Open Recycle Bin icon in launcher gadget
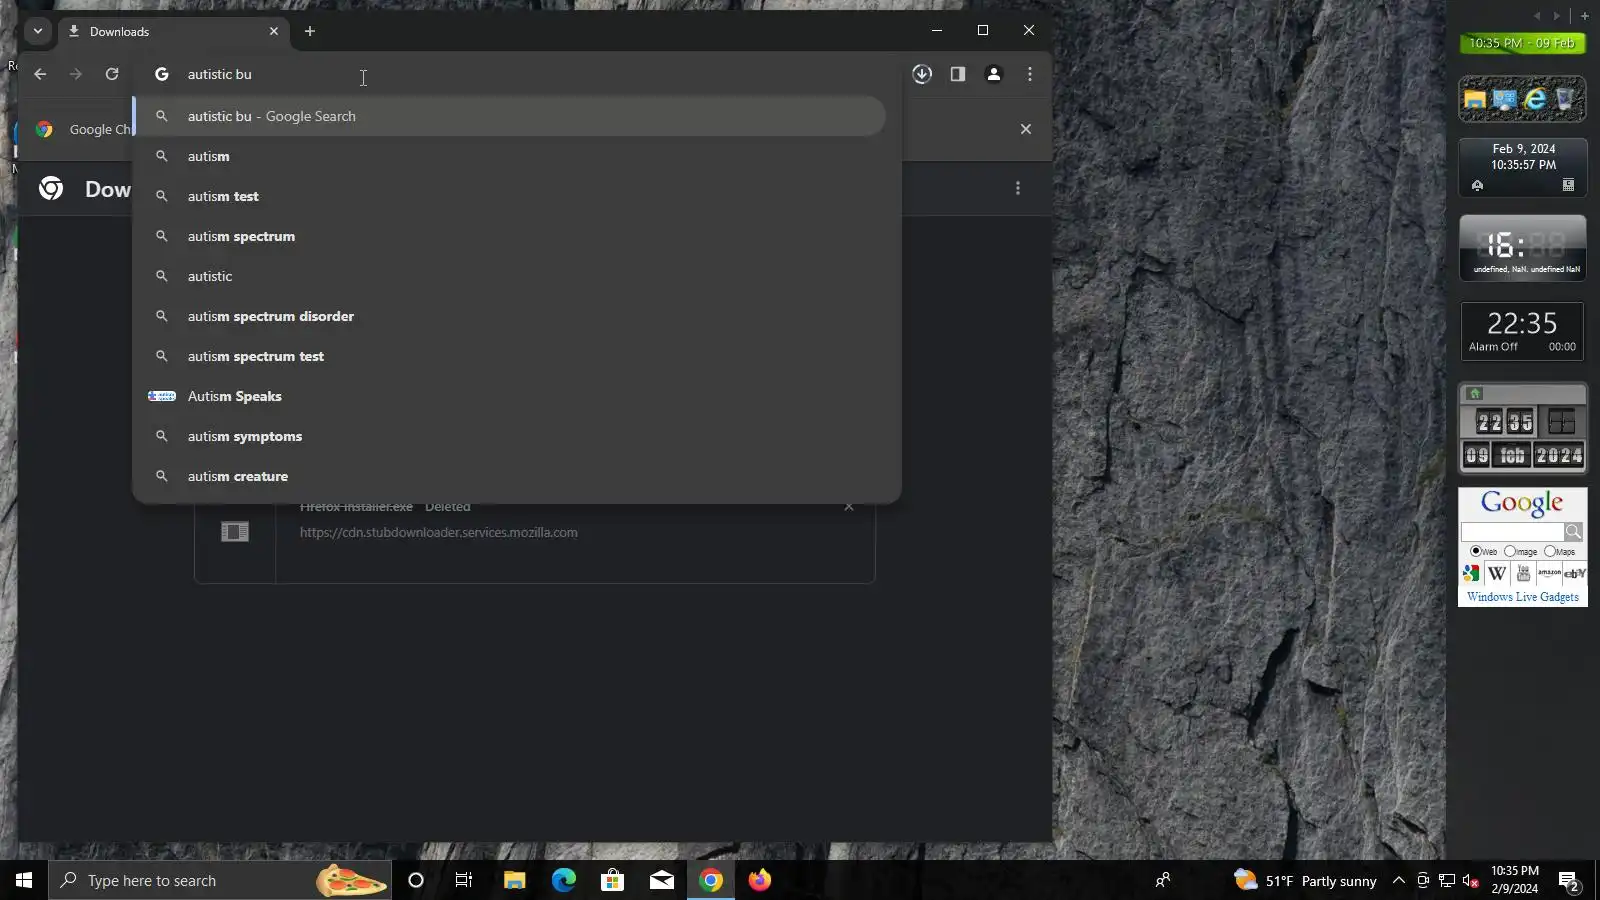 tap(1565, 98)
